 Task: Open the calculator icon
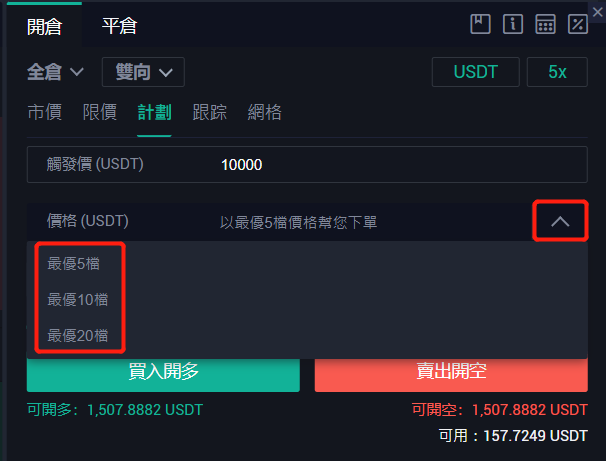click(545, 24)
